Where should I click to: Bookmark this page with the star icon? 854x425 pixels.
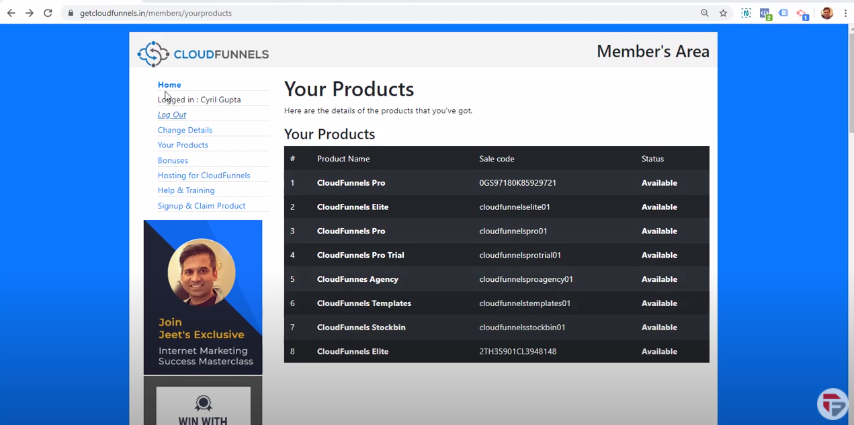(x=723, y=13)
